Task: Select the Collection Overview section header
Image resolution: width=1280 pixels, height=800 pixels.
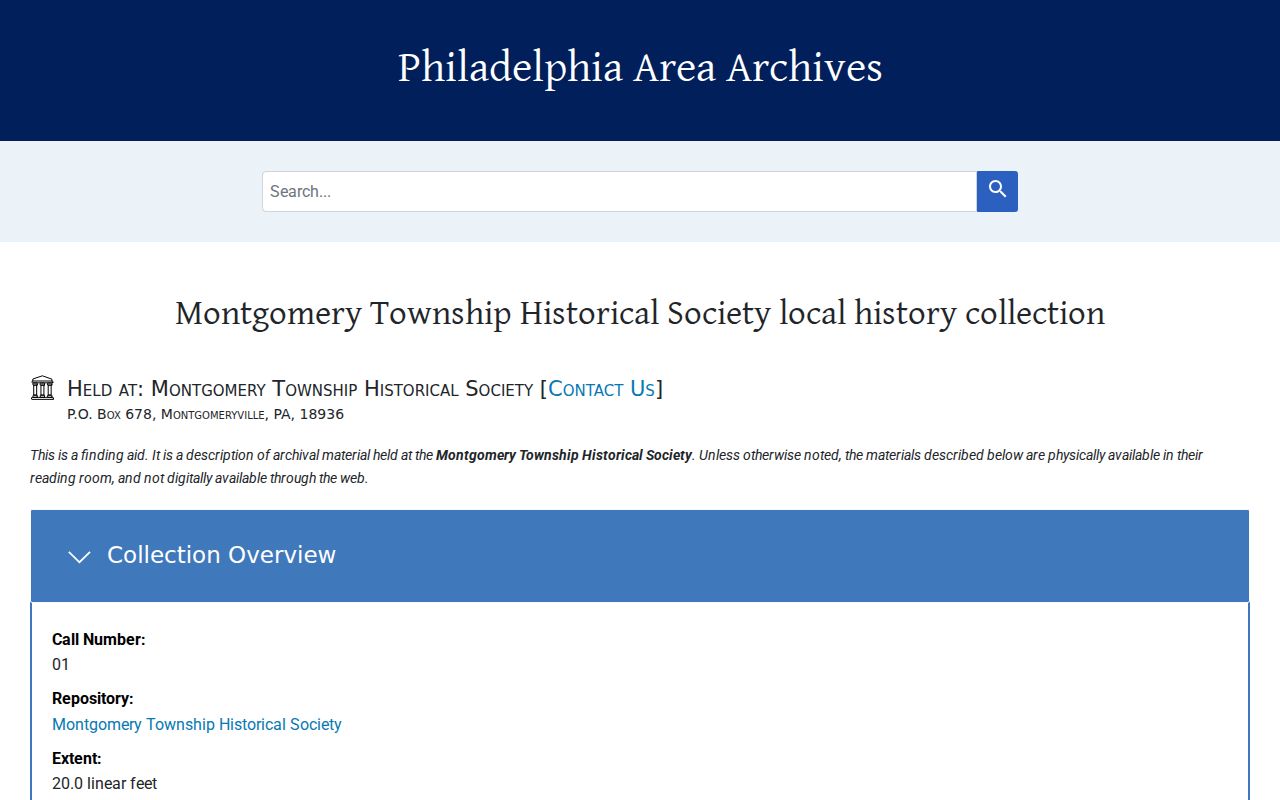Action: point(640,556)
